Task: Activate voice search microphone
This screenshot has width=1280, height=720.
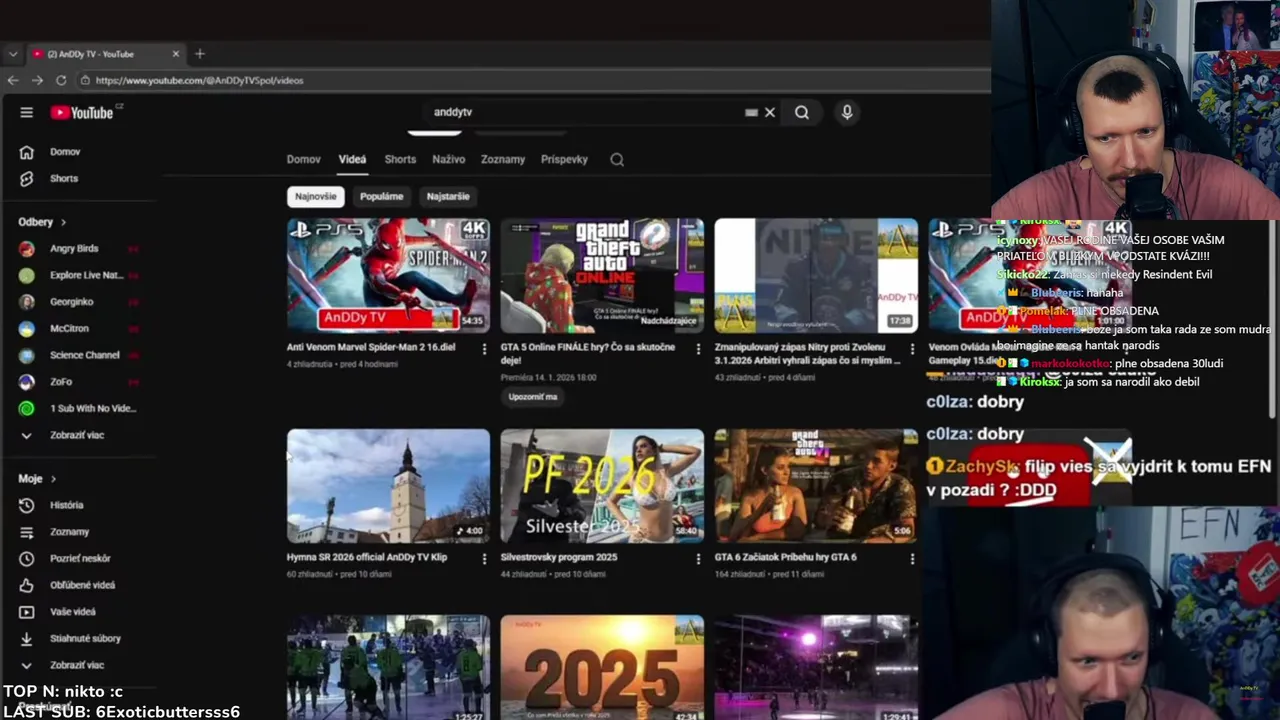Action: coord(847,113)
